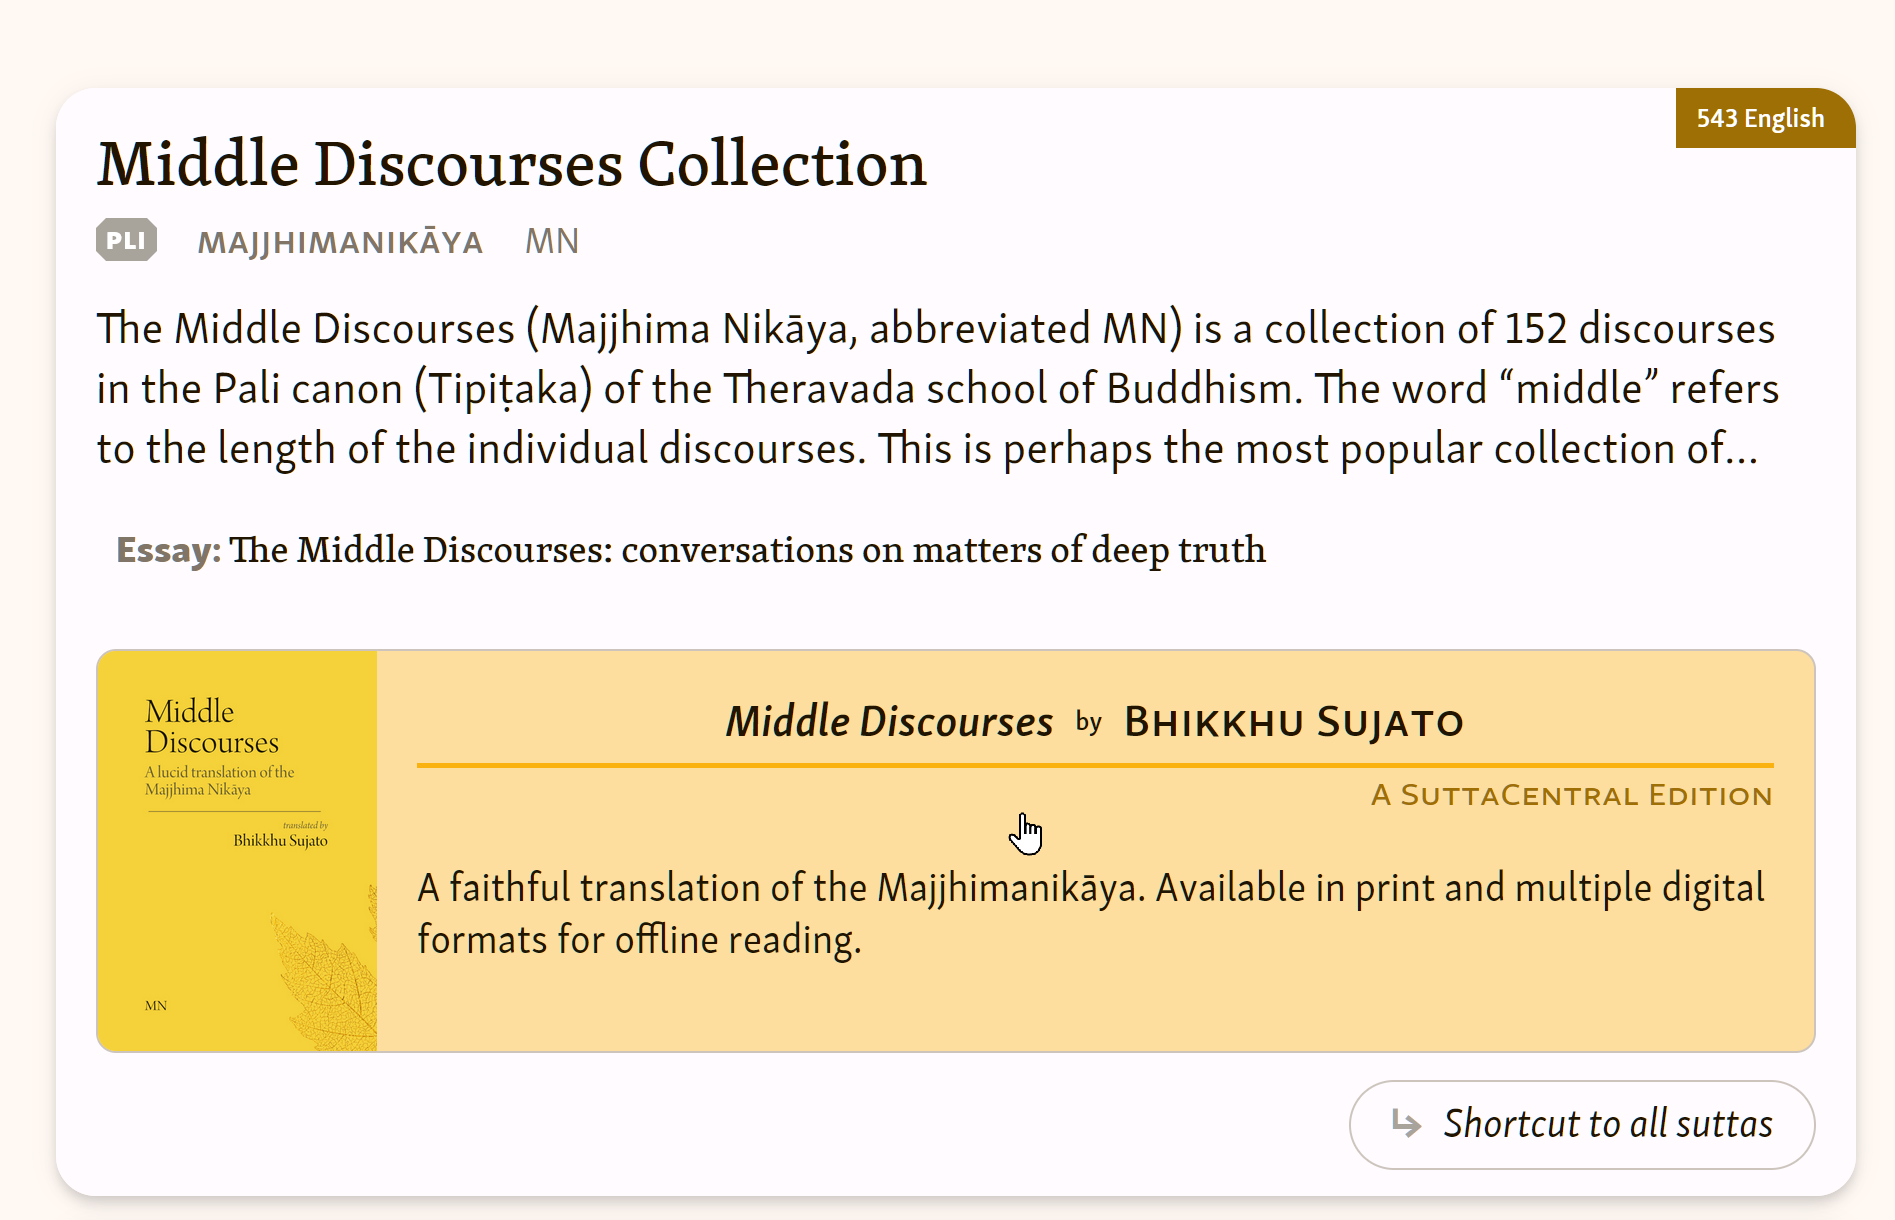Click the PLI language badge
This screenshot has width=1895, height=1220.
(x=126, y=240)
